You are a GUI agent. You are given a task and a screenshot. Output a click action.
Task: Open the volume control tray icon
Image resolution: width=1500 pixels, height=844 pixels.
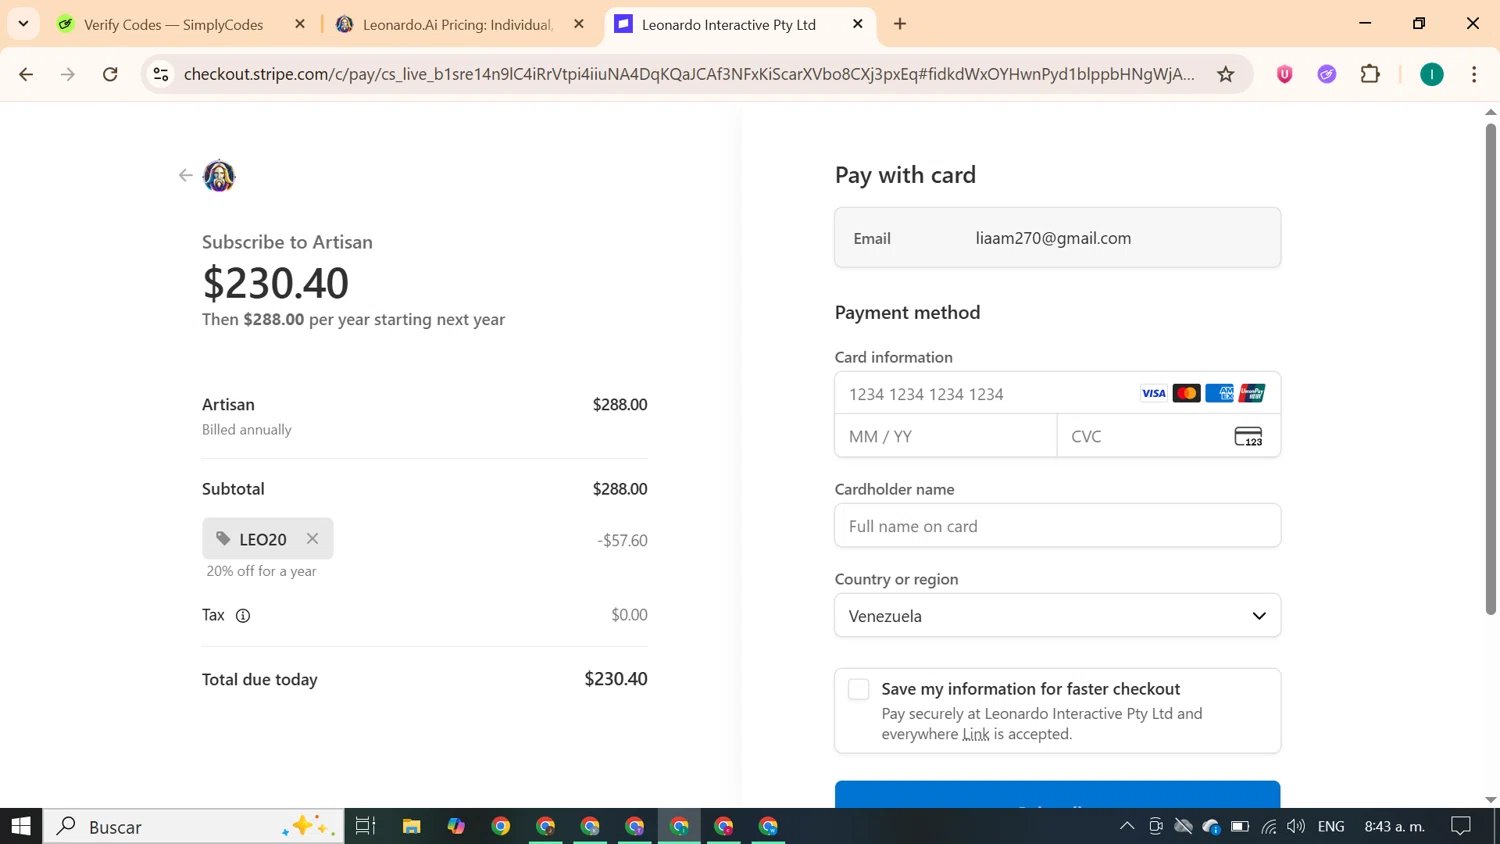1296,826
